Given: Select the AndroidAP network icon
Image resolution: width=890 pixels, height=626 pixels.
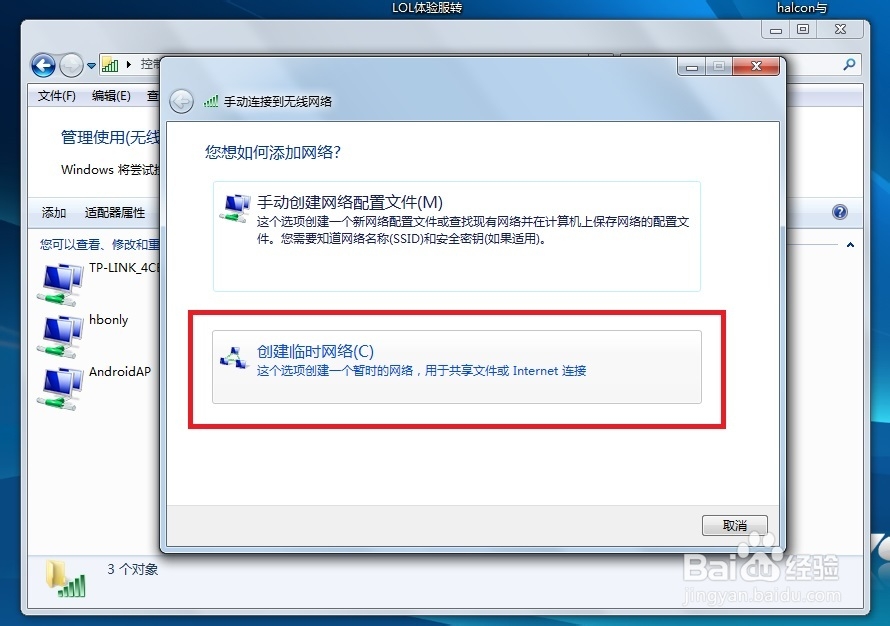Looking at the screenshot, I should pos(60,389).
